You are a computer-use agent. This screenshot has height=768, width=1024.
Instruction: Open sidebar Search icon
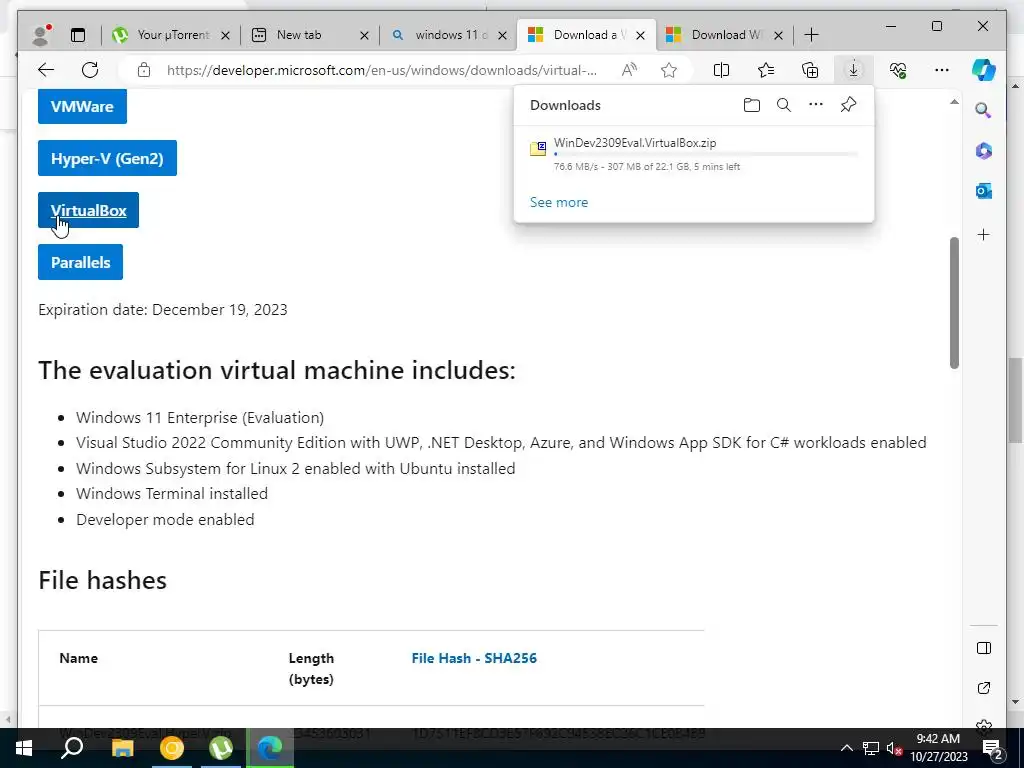click(x=984, y=110)
